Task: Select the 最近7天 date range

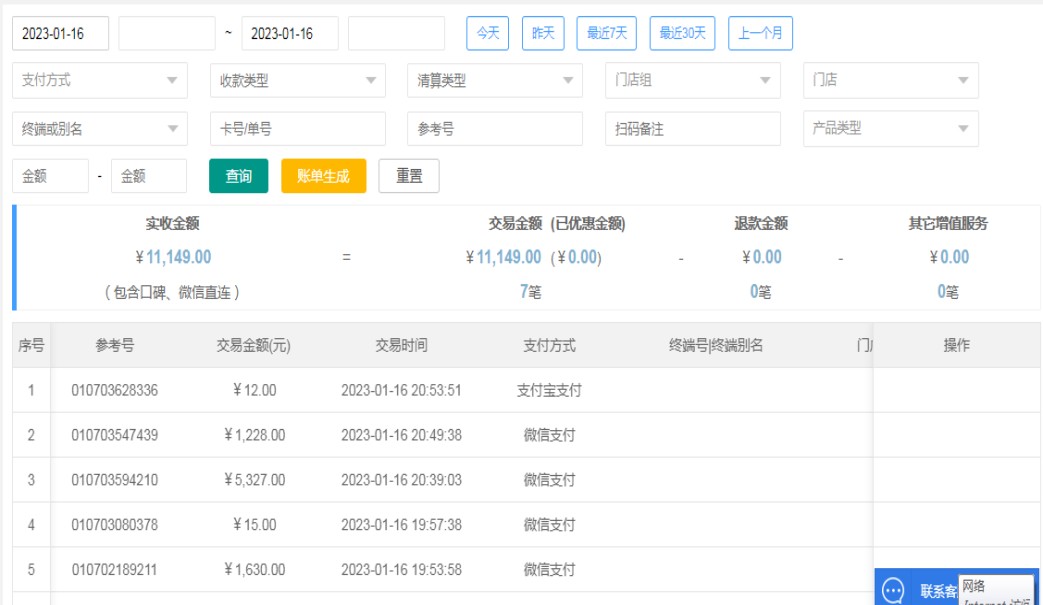Action: point(607,33)
